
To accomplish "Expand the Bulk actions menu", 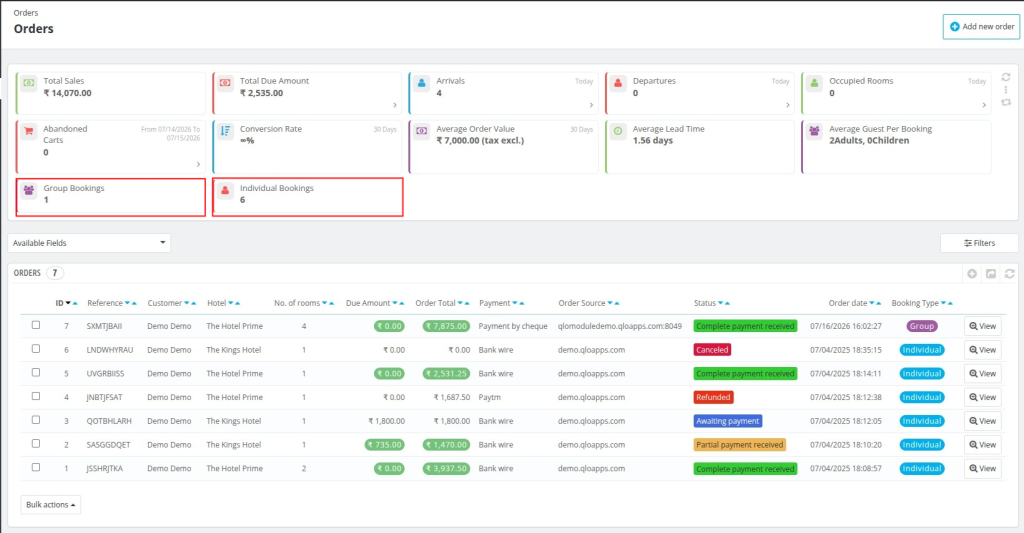I will click(x=50, y=505).
